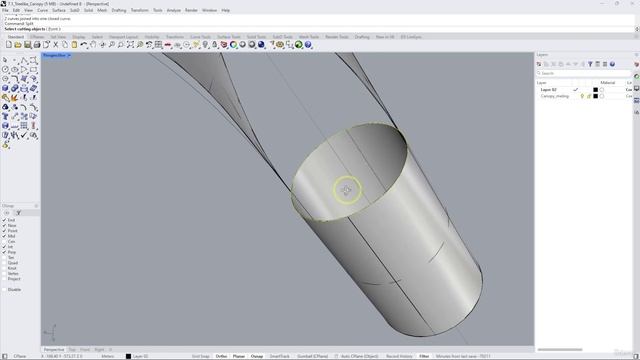The image size is (640, 360).
Task: Toggle Planar in status bar
Action: pyautogui.click(x=239, y=356)
